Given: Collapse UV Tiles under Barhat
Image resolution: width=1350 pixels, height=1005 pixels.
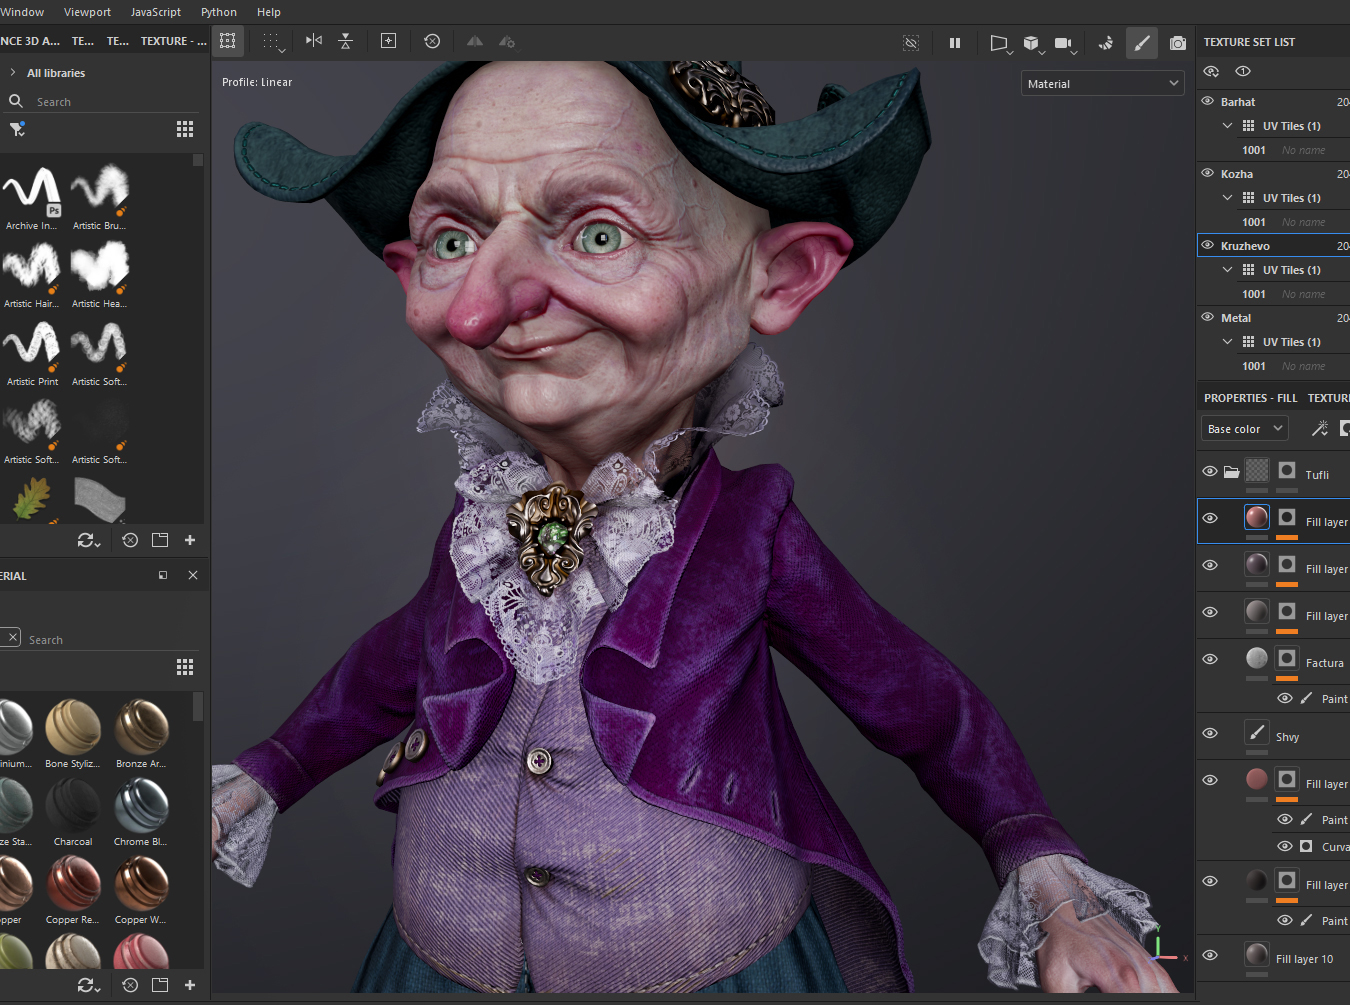Looking at the screenshot, I should coord(1227,126).
